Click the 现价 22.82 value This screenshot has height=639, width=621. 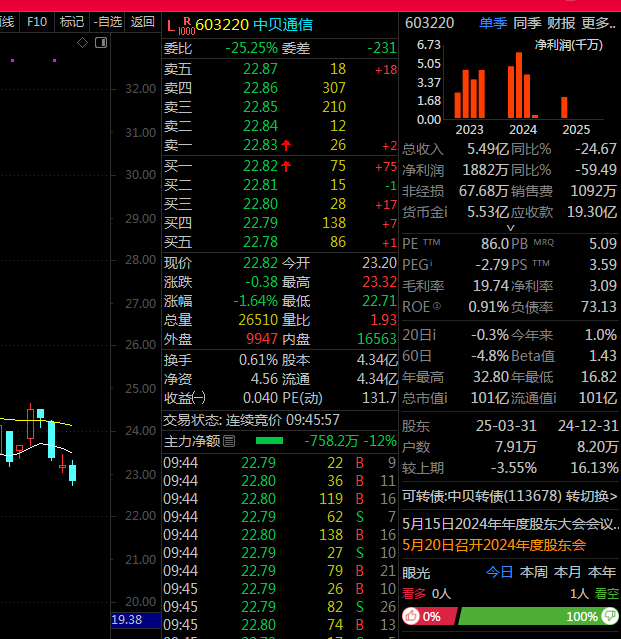(260, 263)
